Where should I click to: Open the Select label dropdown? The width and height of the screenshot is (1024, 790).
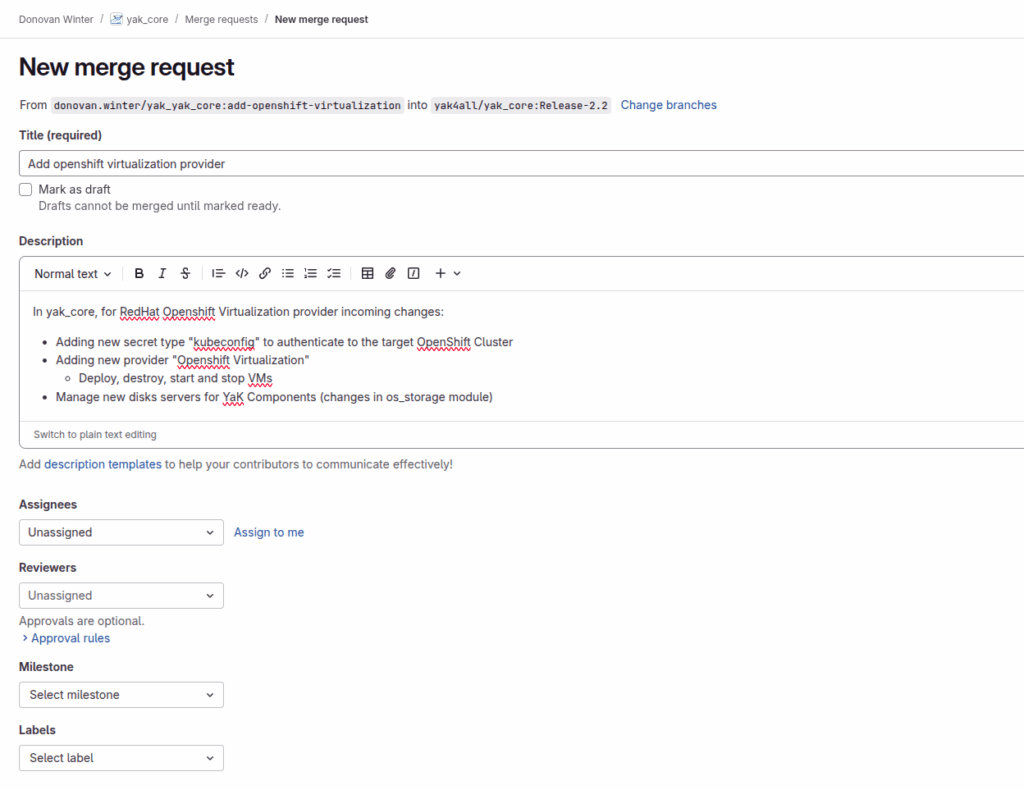pos(121,758)
